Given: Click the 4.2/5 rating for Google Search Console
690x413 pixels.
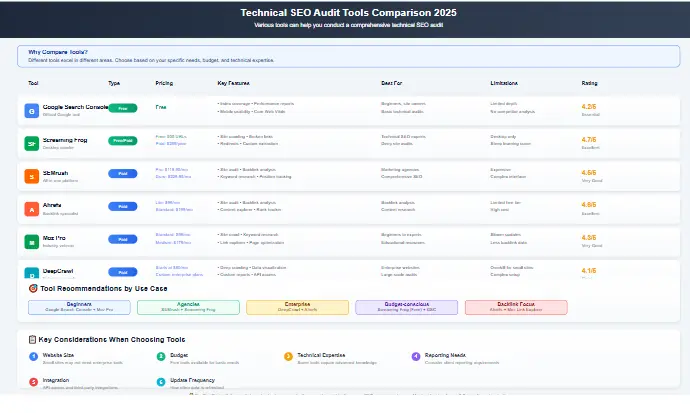Looking at the screenshot, I should (589, 107).
